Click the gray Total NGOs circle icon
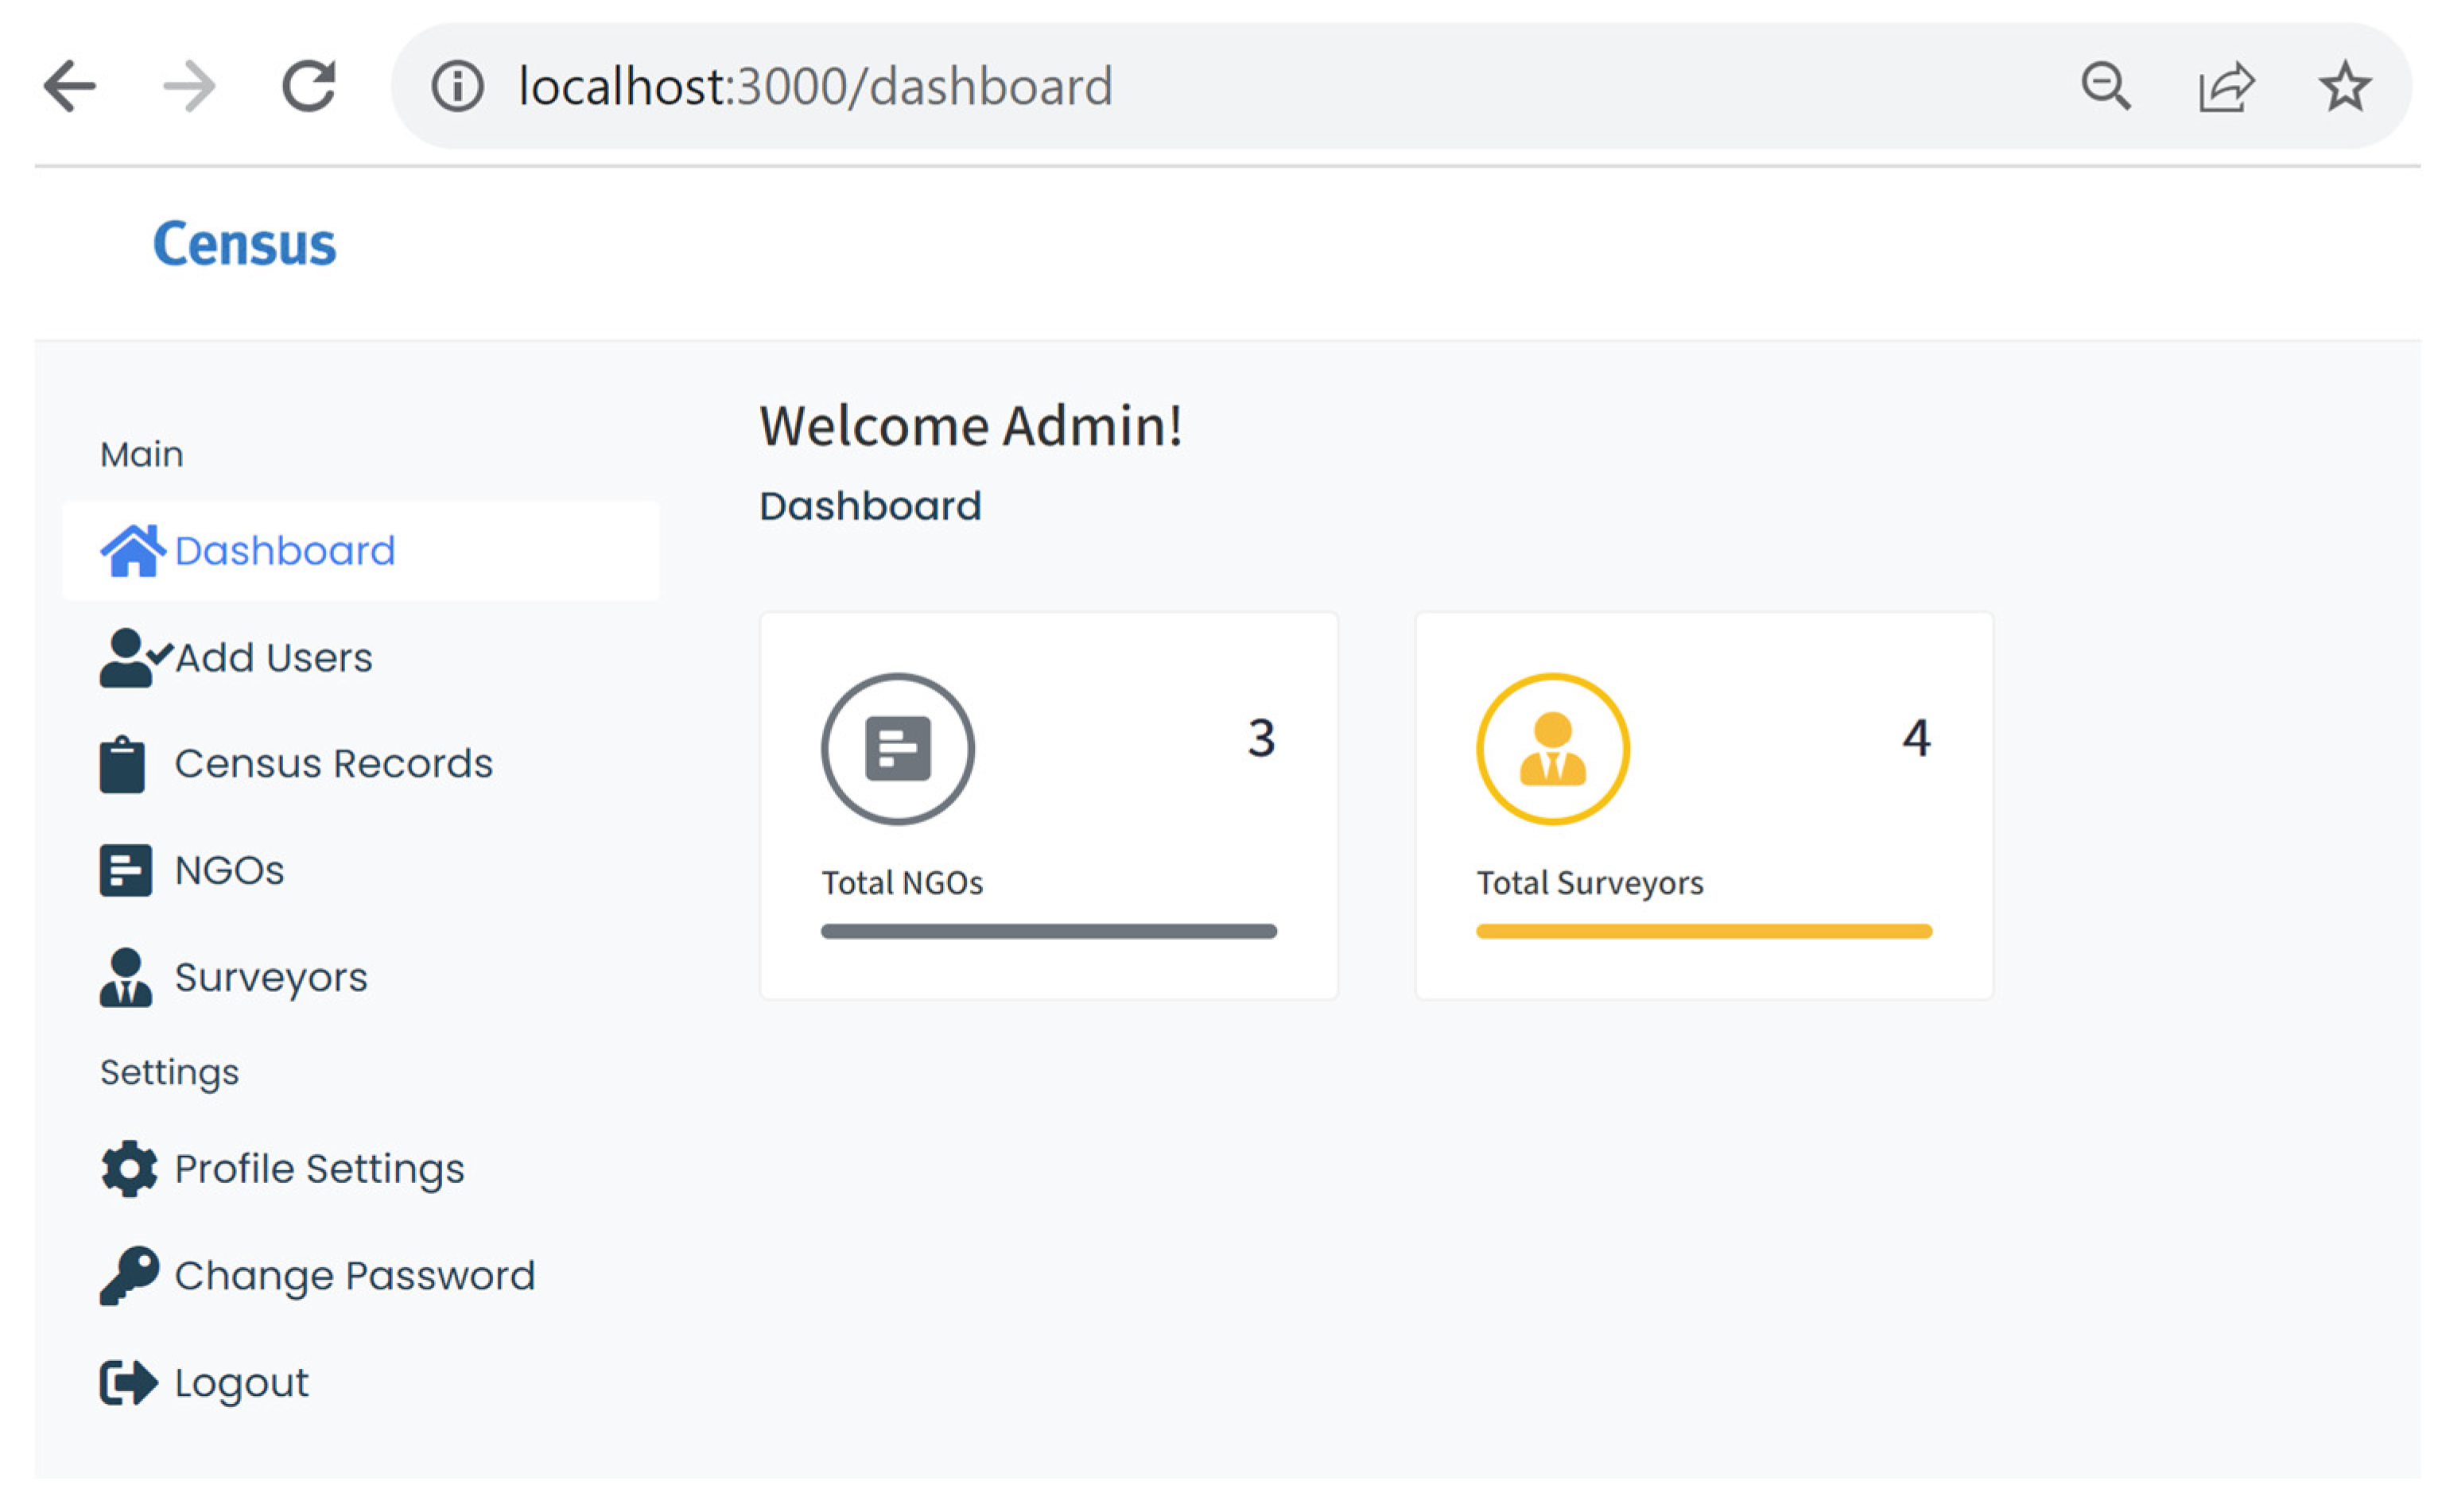The image size is (2438, 1512). click(897, 749)
